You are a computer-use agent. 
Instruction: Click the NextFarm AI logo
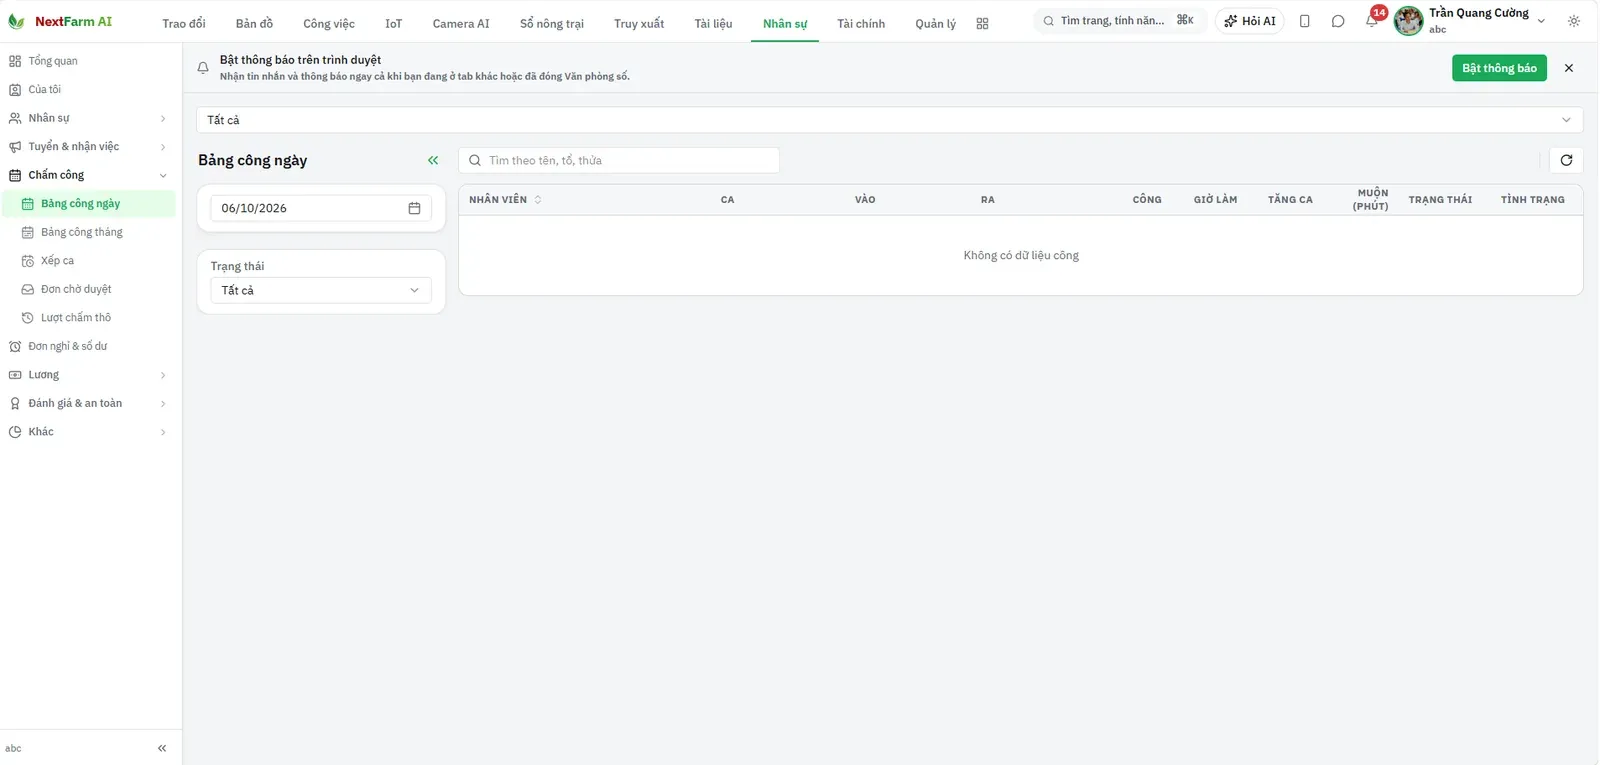pyautogui.click(x=60, y=22)
